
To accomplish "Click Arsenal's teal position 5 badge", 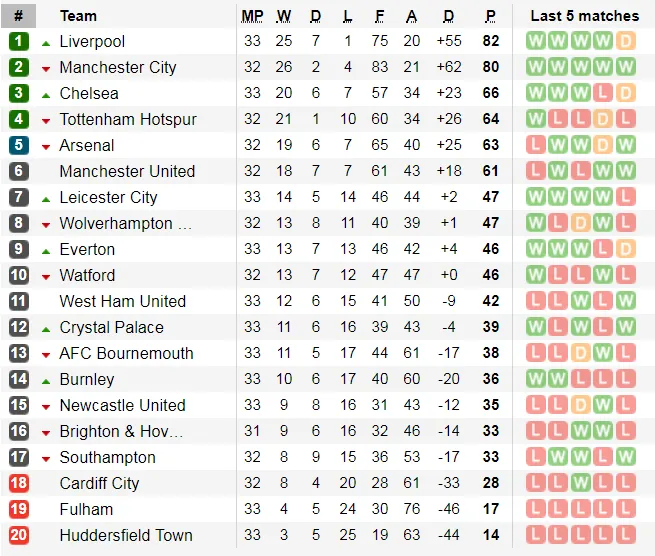I will (19, 146).
